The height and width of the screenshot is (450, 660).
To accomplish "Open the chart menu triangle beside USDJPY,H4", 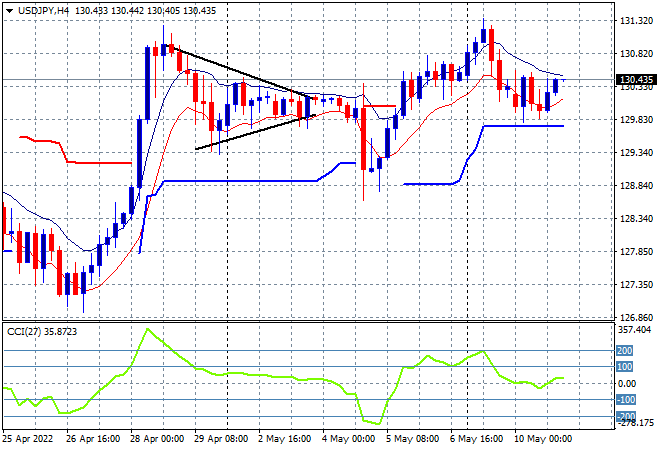I will [x=9, y=11].
